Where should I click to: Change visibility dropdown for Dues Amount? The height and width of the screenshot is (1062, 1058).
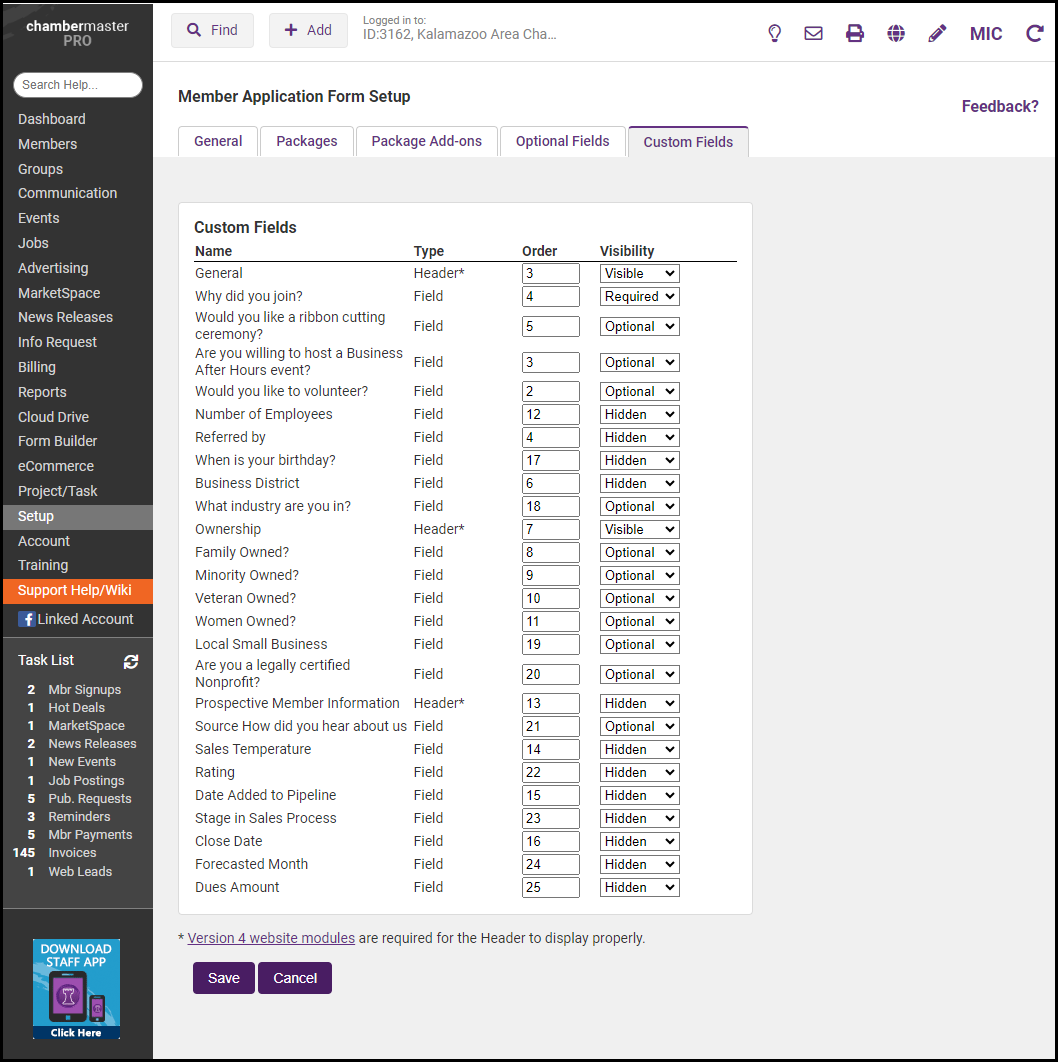[x=639, y=888]
